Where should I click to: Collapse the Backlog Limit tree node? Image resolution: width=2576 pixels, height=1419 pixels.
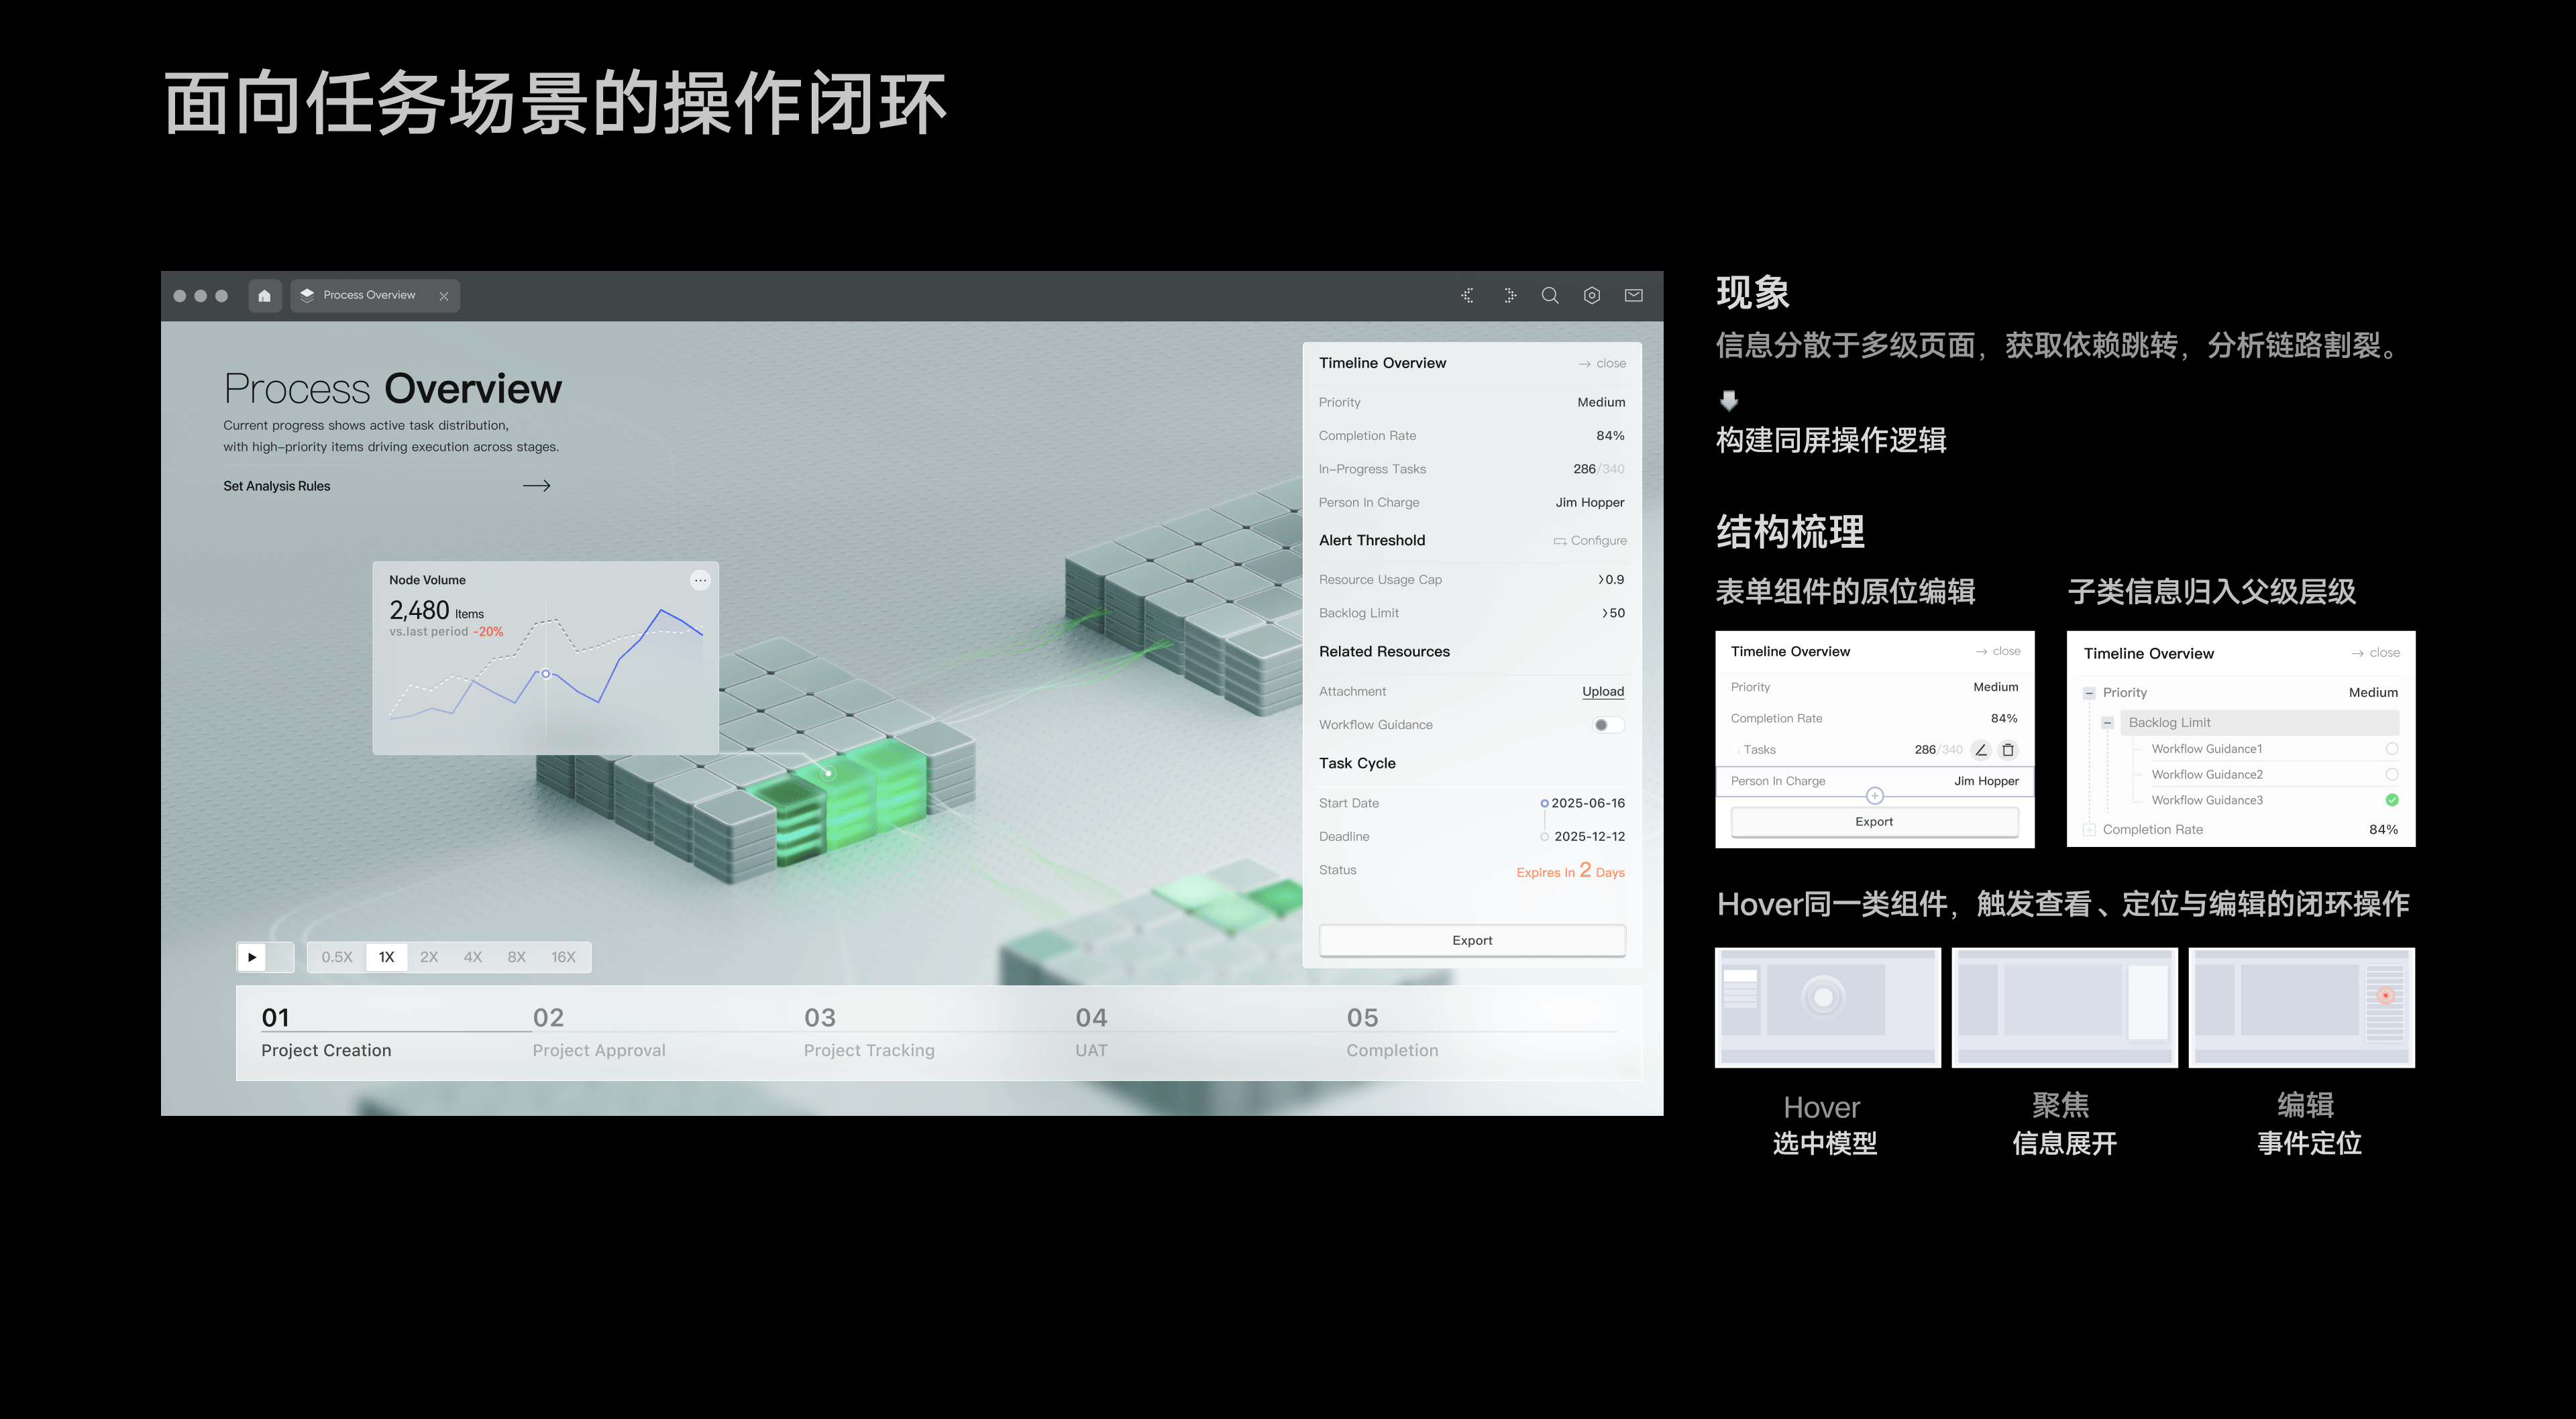2108,723
